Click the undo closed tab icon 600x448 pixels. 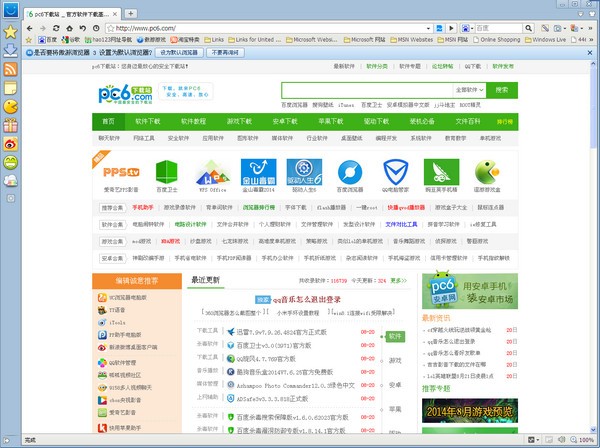click(83, 28)
